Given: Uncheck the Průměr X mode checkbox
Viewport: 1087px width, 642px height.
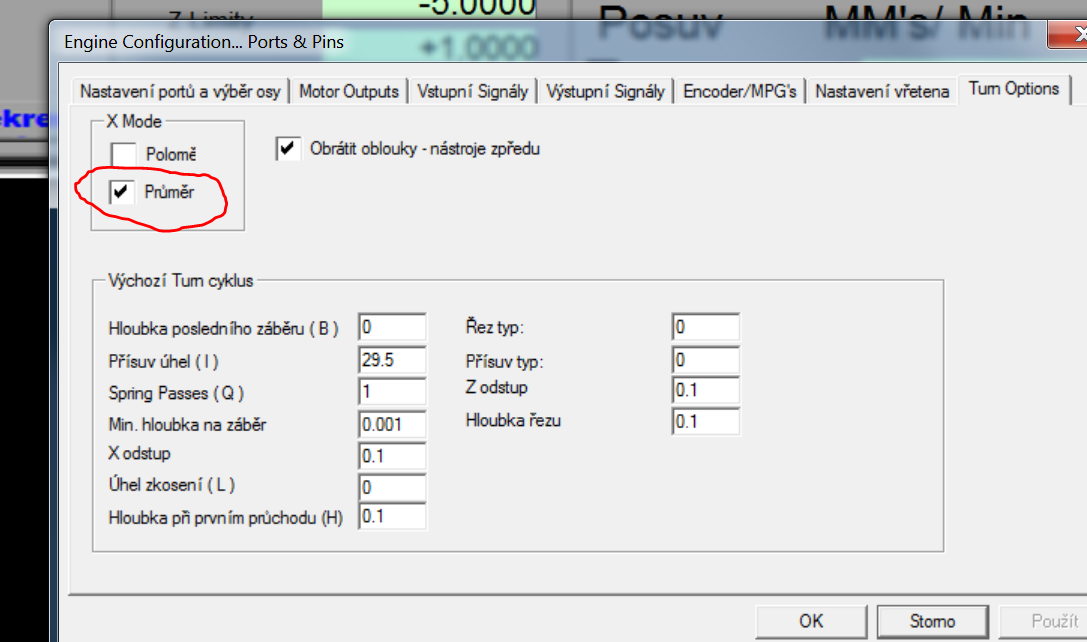Looking at the screenshot, I should pyautogui.click(x=123, y=193).
